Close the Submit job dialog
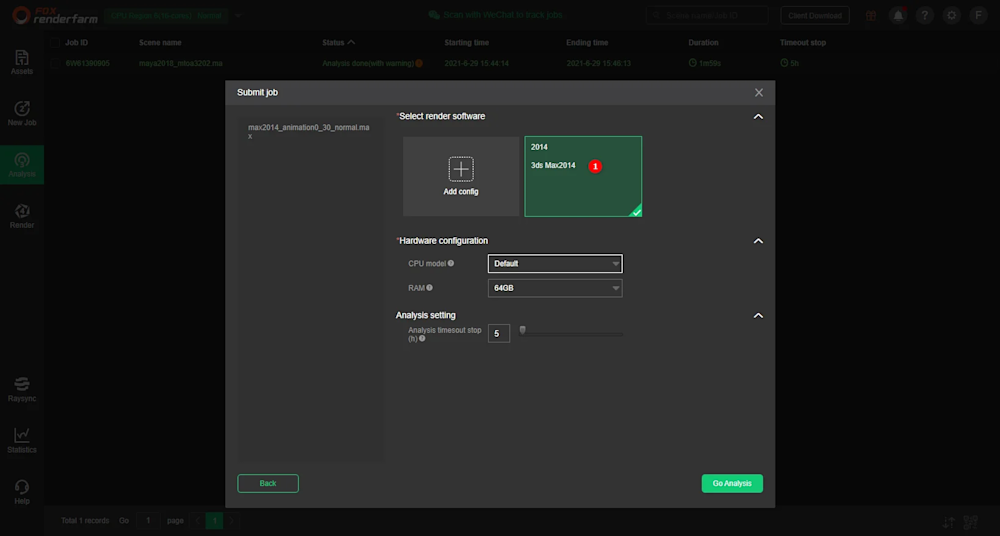This screenshot has height=536, width=1000. 758,93
